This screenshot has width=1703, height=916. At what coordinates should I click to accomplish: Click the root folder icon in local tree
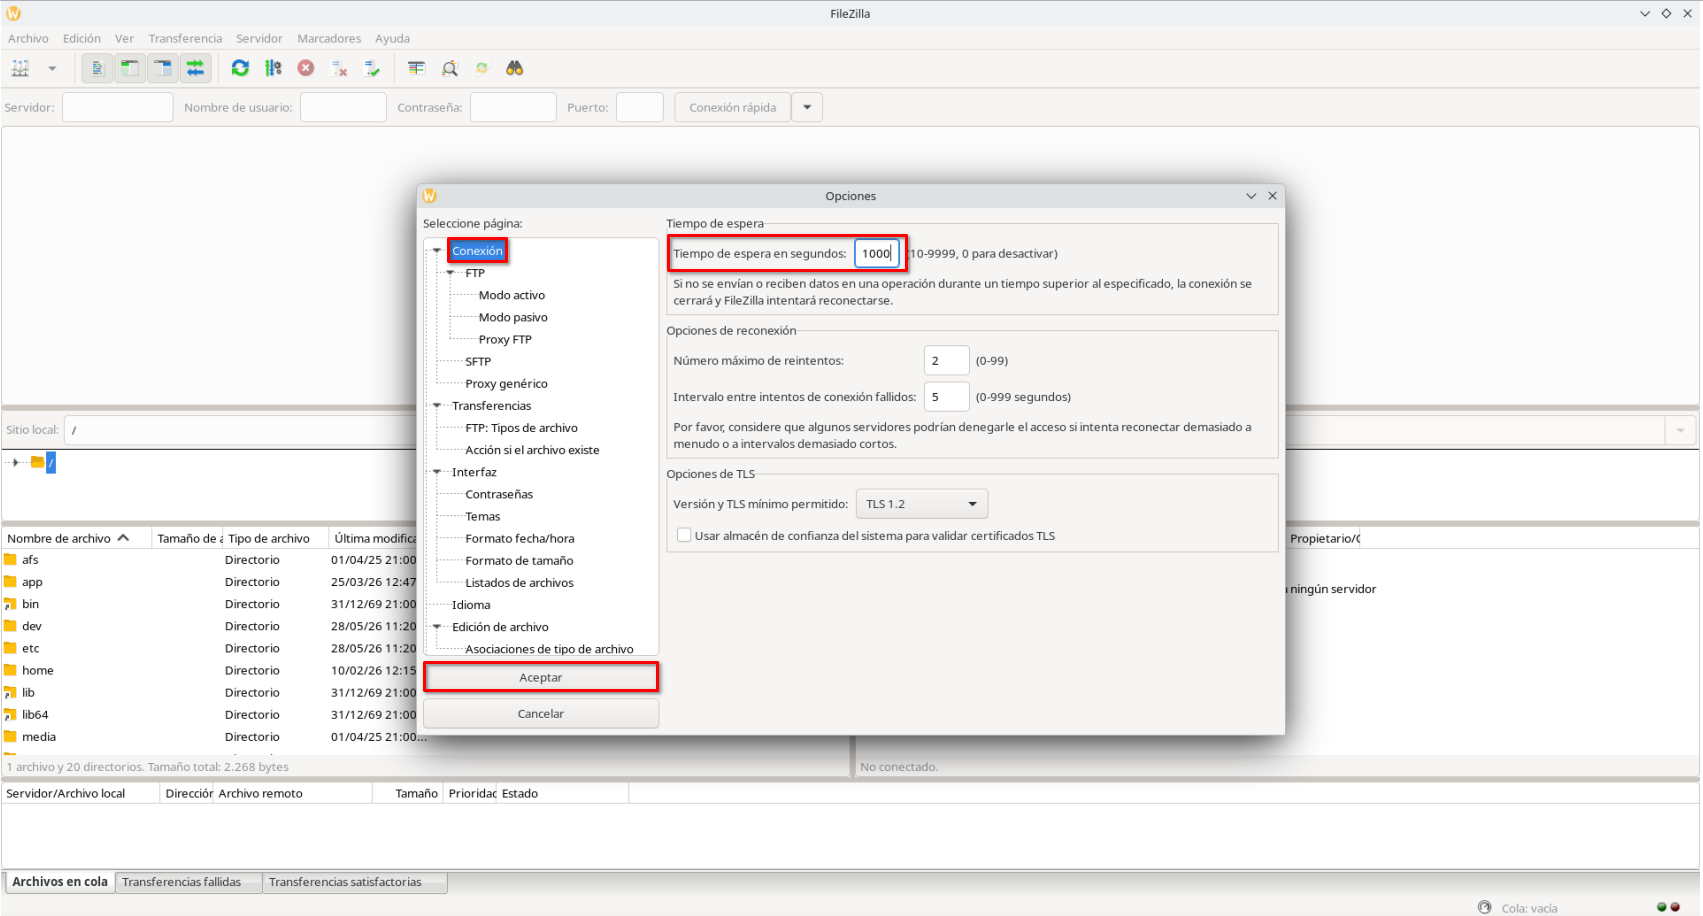tap(37, 462)
